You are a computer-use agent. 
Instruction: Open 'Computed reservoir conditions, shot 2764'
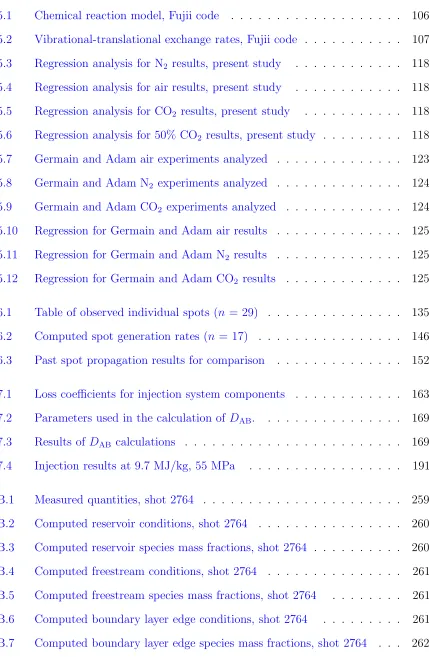coord(141,524)
